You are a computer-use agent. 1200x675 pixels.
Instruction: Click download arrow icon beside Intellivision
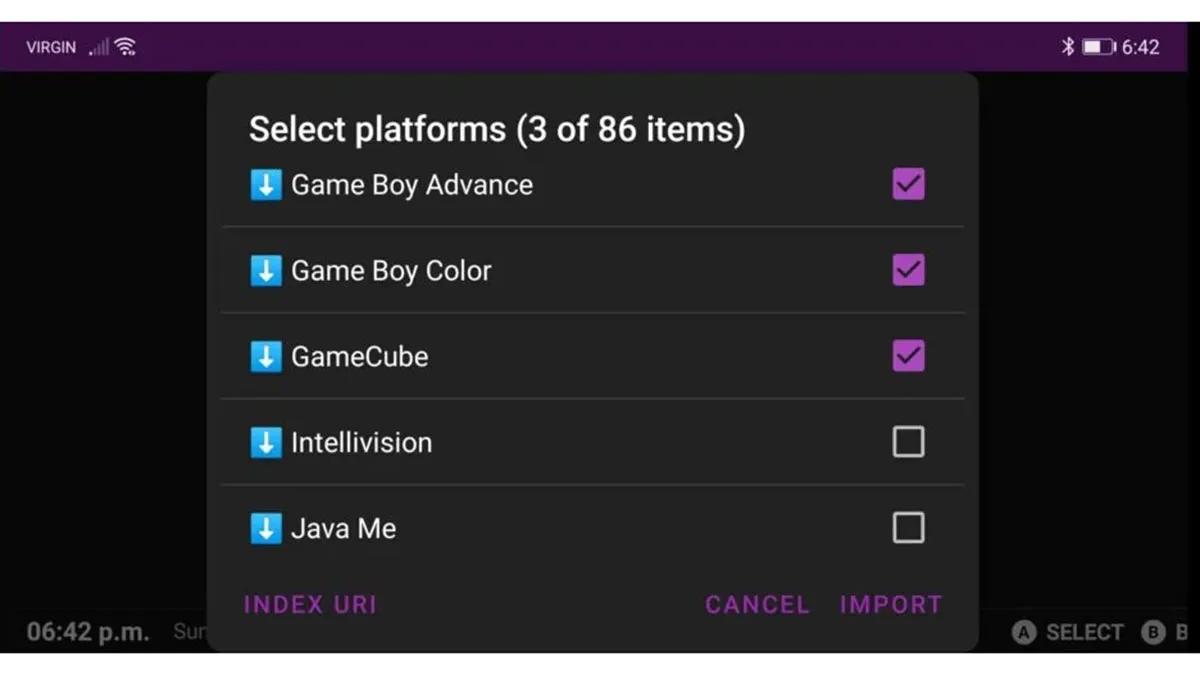265,443
